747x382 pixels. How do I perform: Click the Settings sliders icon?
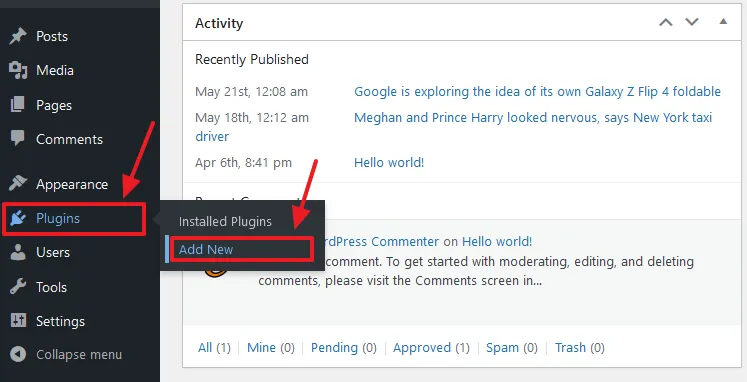pos(18,321)
